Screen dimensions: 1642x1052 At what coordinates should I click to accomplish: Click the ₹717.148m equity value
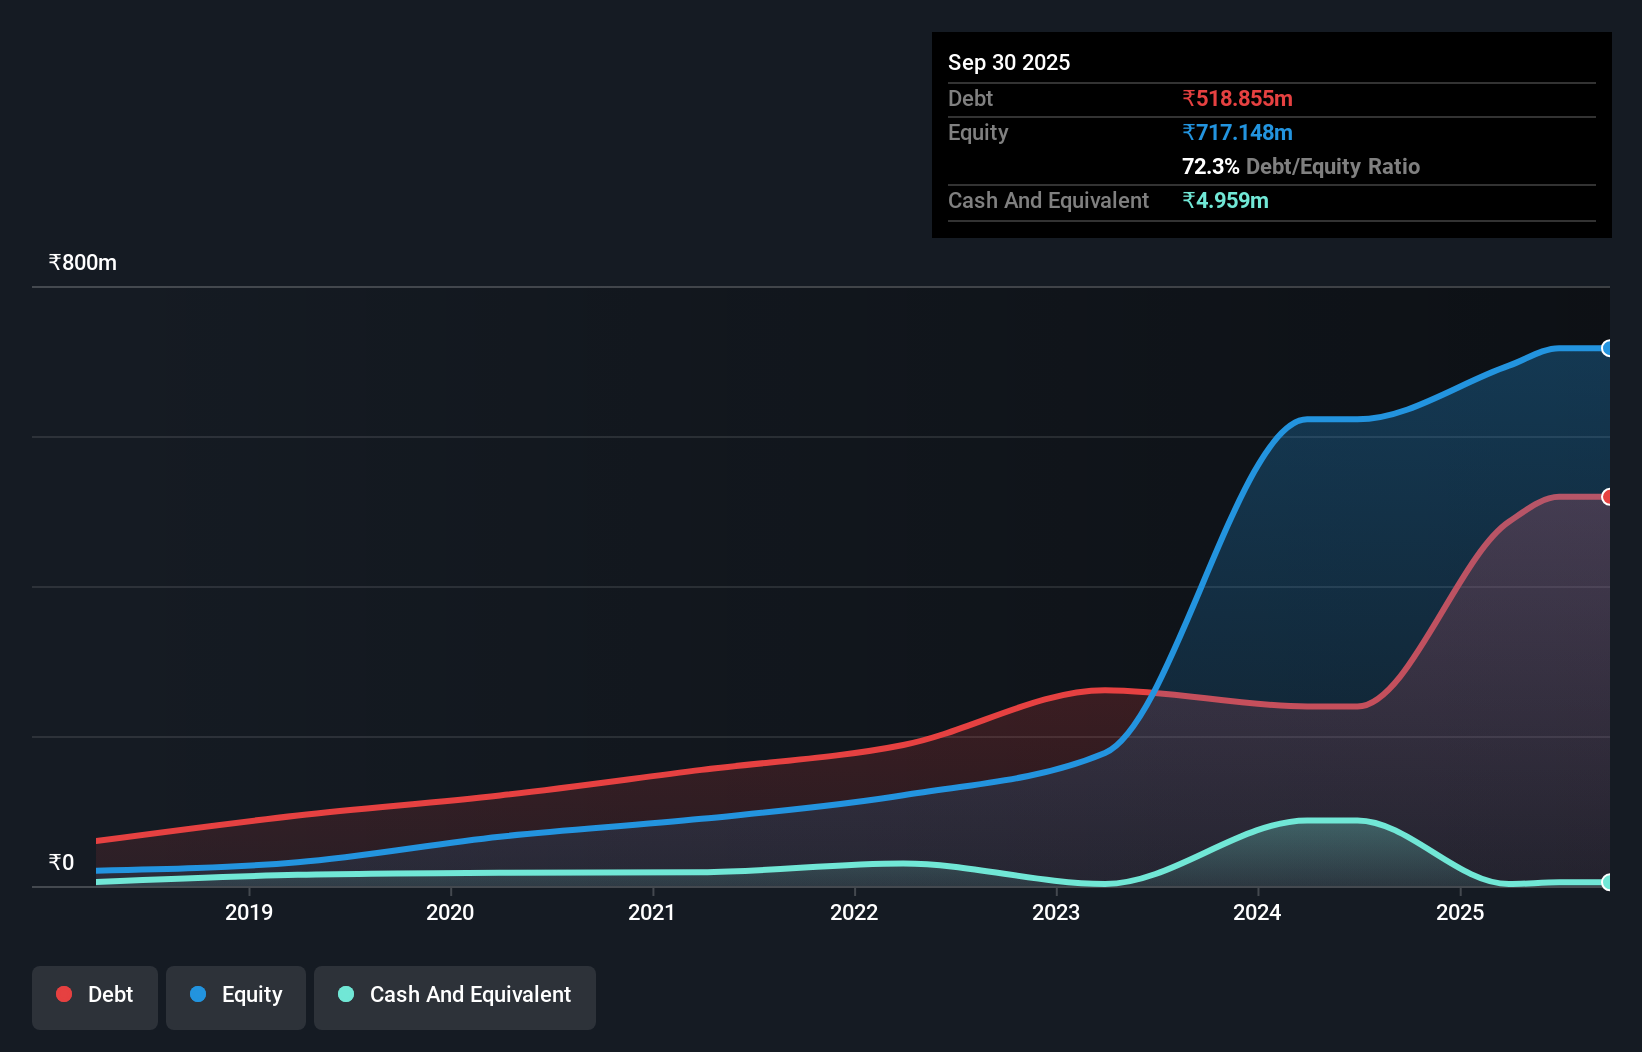click(x=1237, y=132)
